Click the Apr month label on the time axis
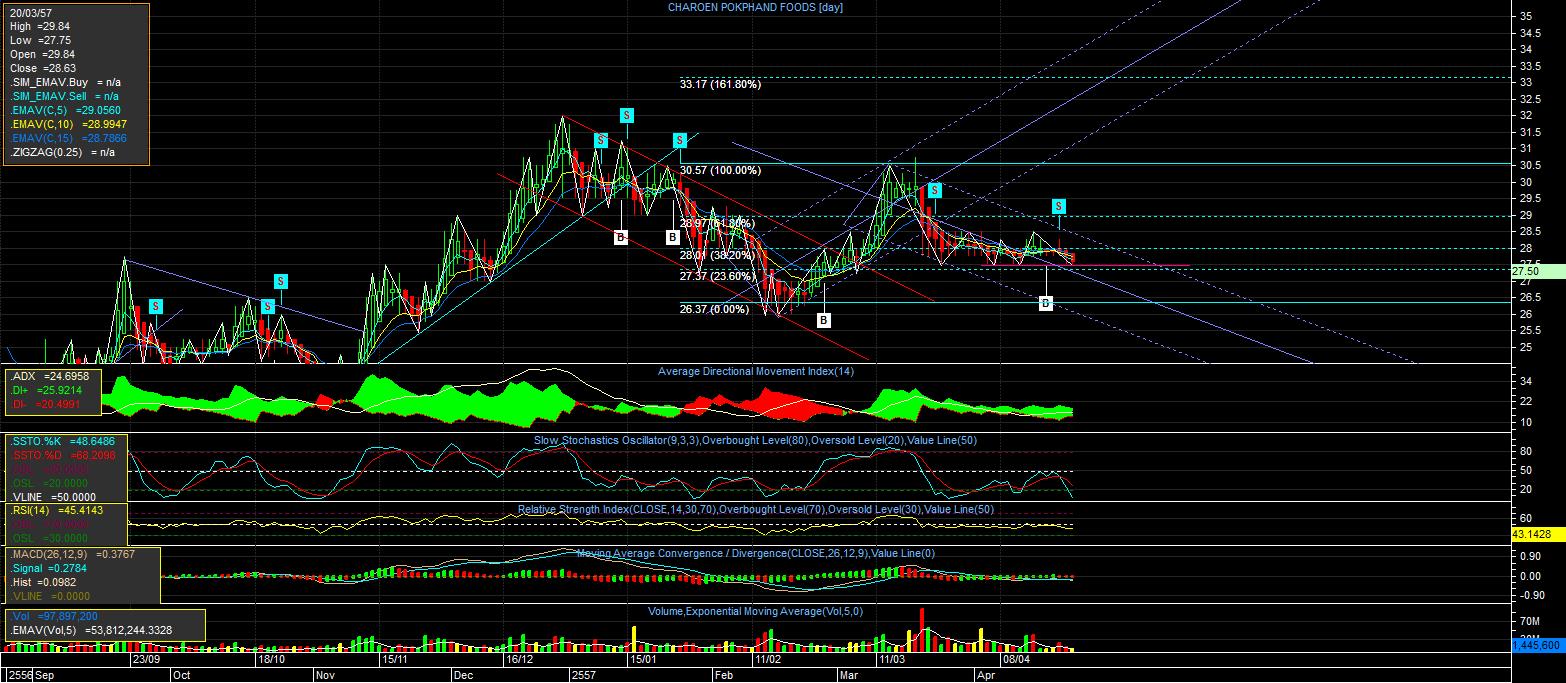 click(x=987, y=675)
